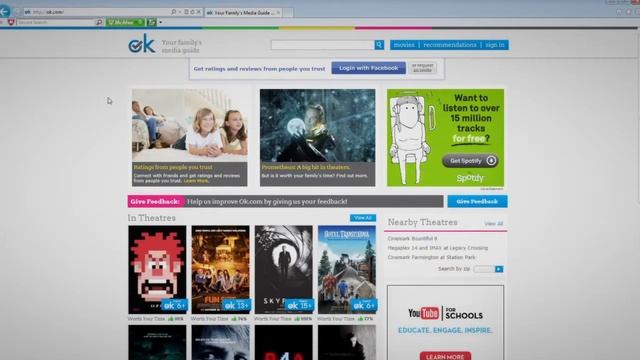Screen dimensions: 640x360
Task: Select the Your Family's Media Guide tab
Action: click(243, 13)
